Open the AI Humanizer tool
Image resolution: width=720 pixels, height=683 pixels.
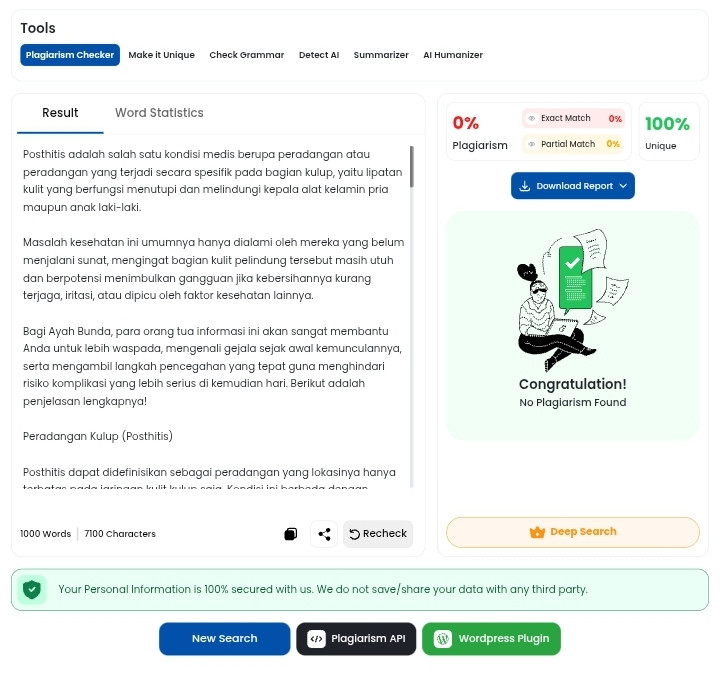tap(453, 55)
